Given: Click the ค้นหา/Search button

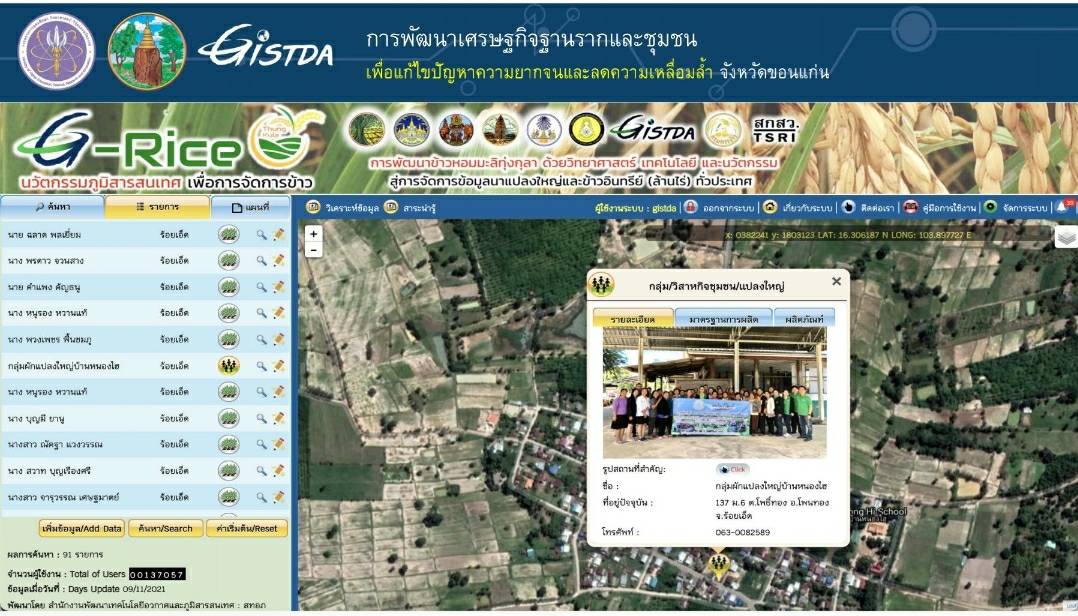Looking at the screenshot, I should pyautogui.click(x=166, y=529).
